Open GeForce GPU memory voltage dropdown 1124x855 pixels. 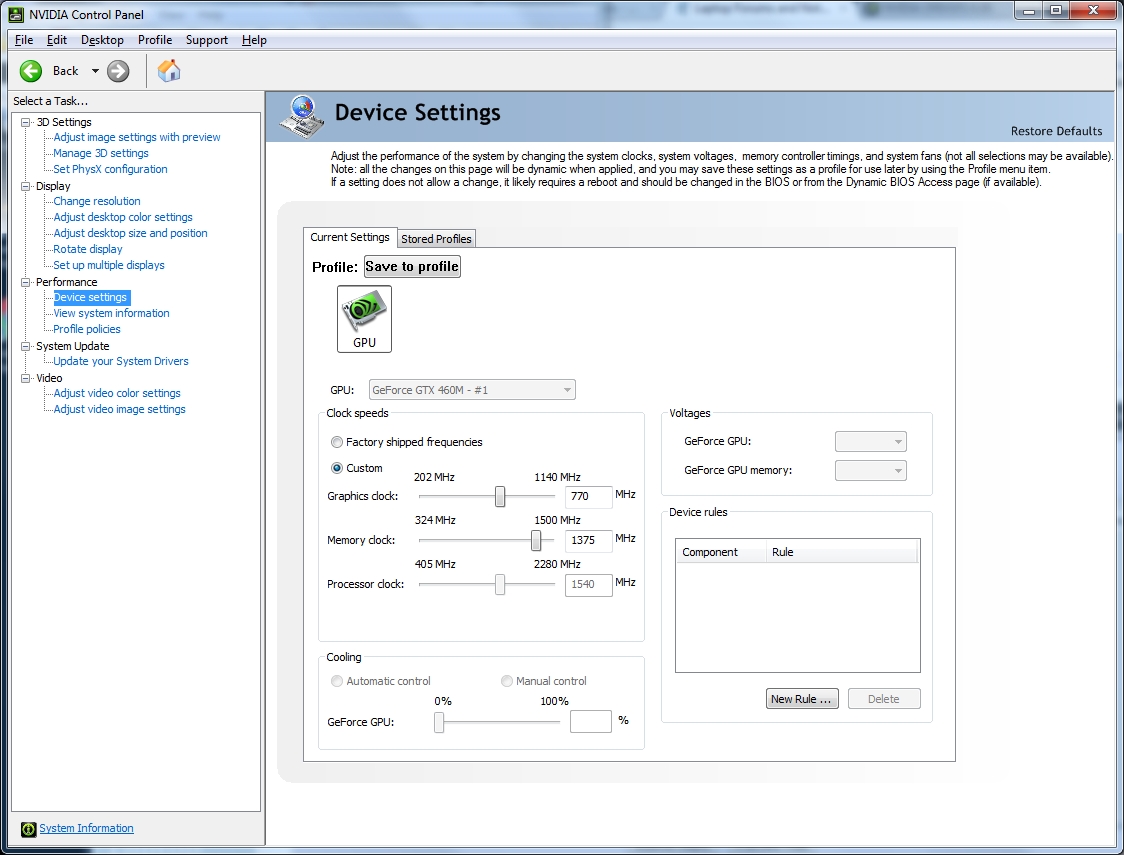(870, 471)
